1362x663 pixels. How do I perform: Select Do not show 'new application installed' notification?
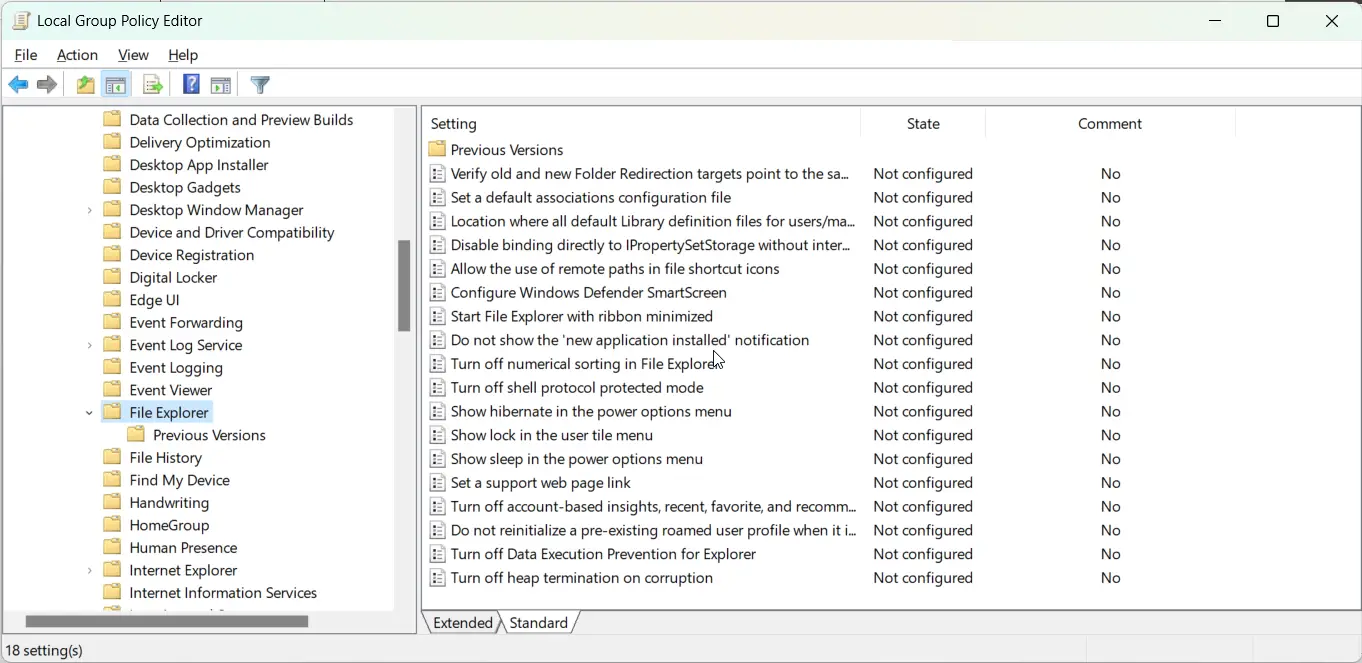630,340
